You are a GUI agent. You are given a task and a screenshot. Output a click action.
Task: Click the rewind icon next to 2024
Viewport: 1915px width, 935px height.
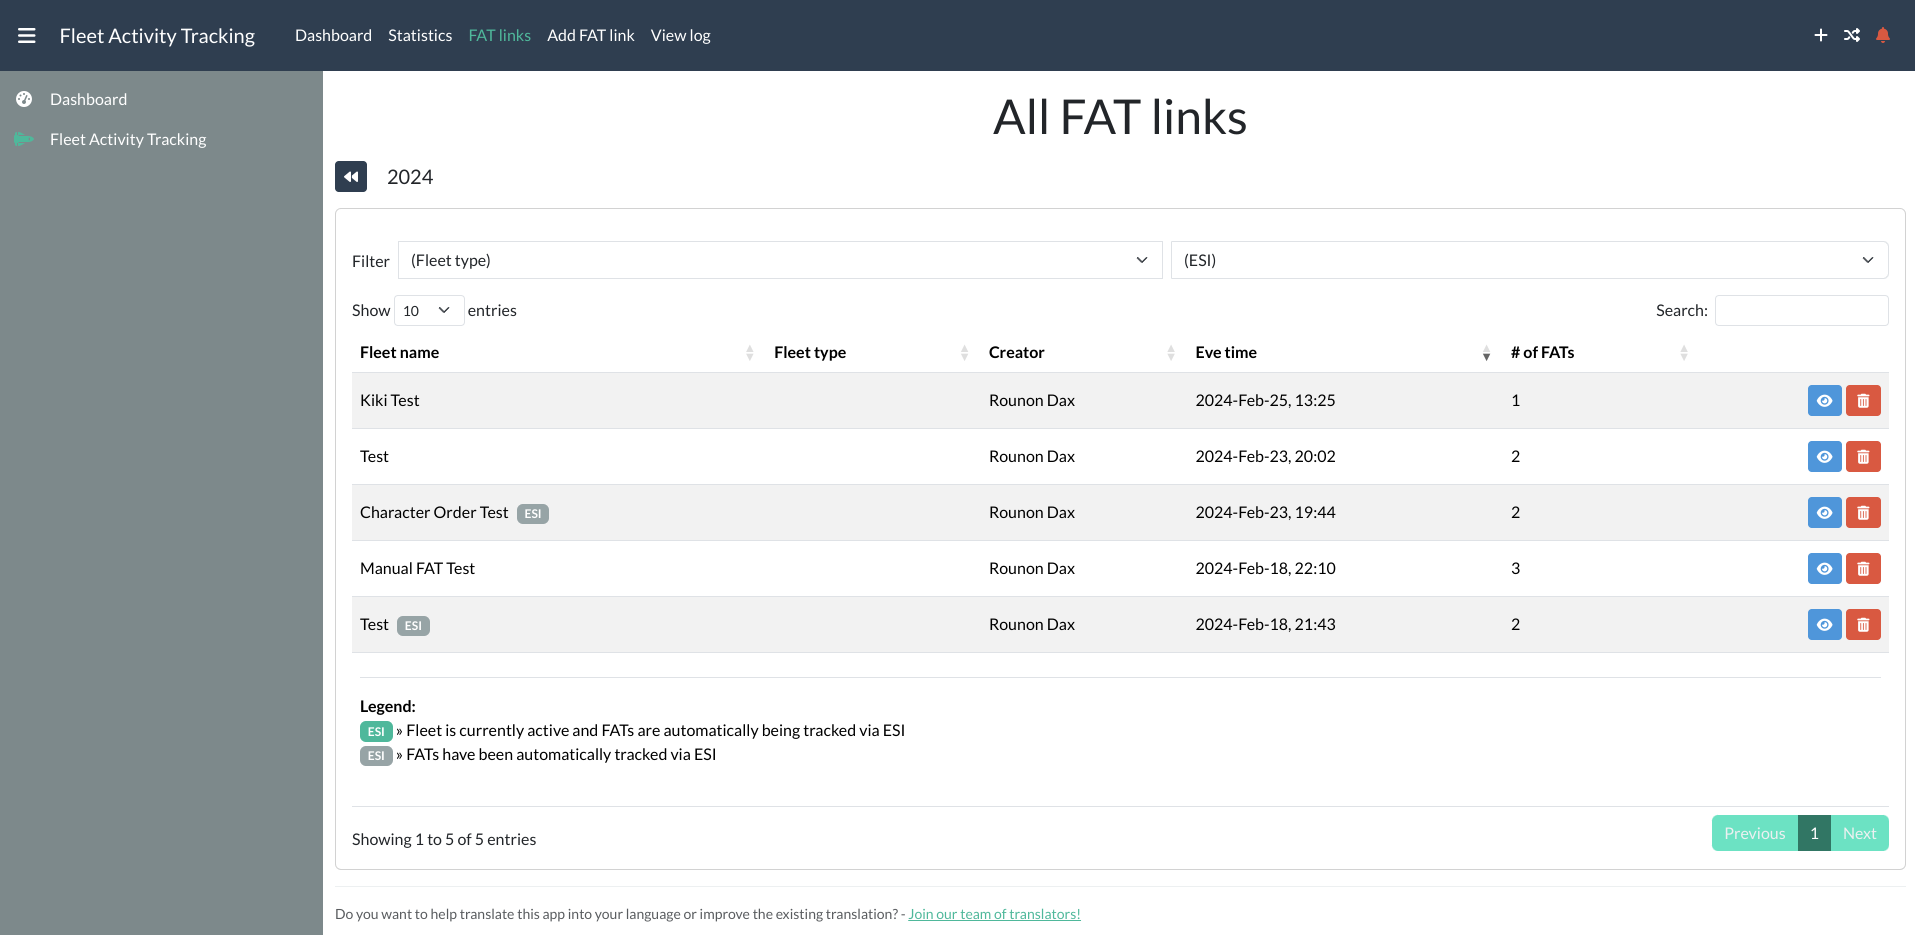click(351, 176)
